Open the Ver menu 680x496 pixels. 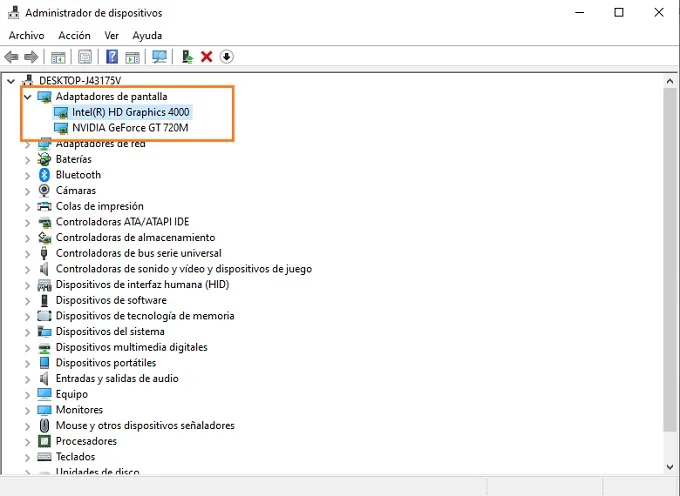(111, 36)
